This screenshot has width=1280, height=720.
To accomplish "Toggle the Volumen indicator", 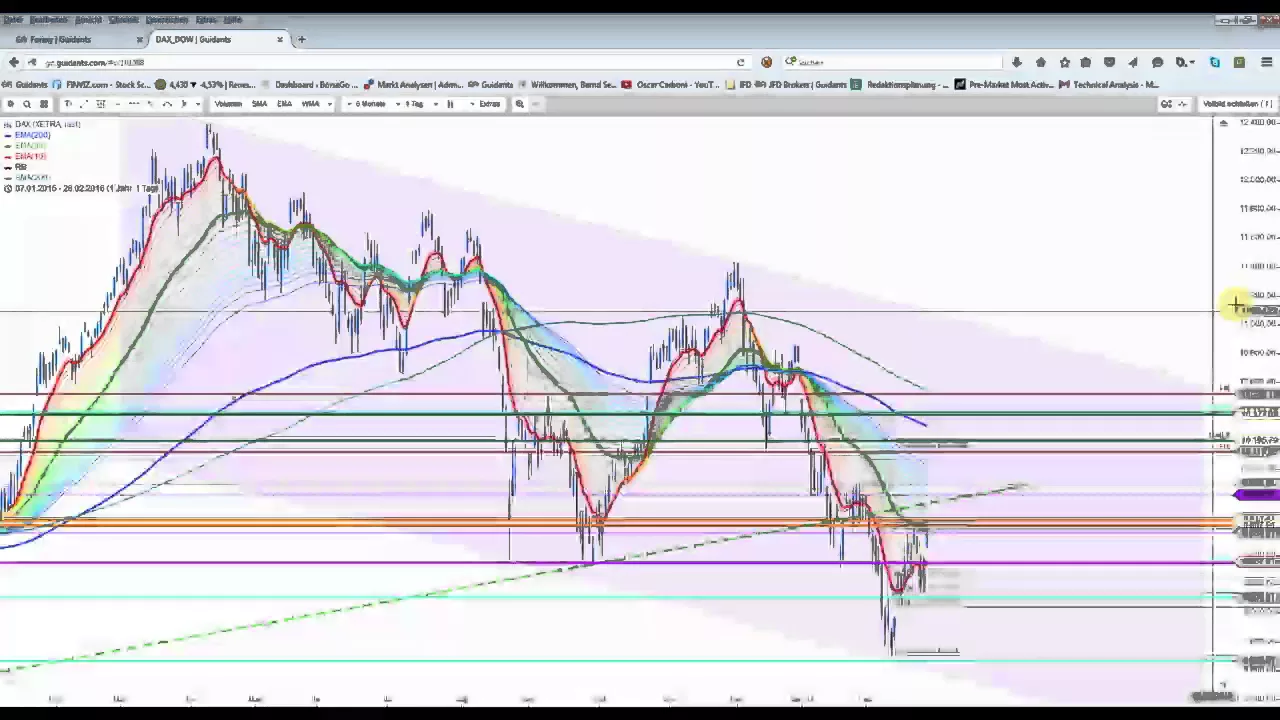I will pyautogui.click(x=228, y=104).
